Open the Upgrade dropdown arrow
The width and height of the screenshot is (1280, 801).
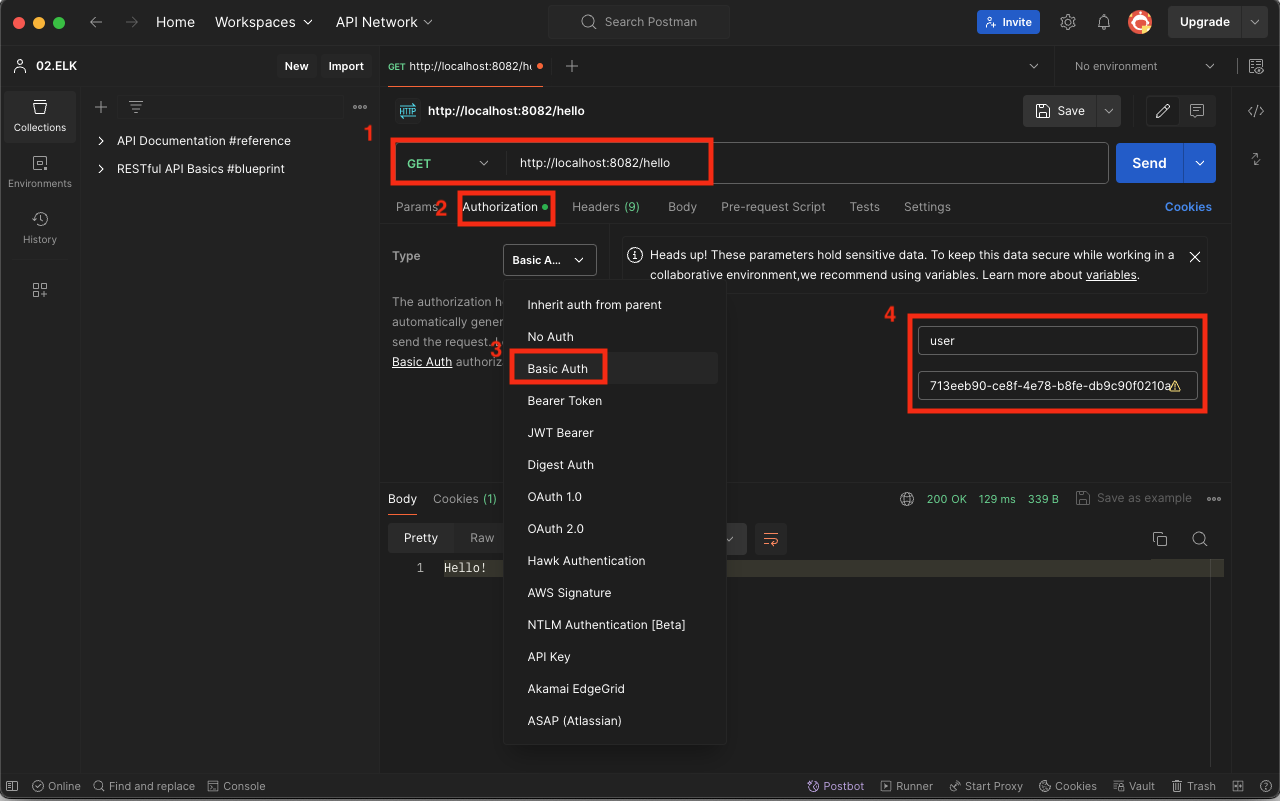pos(1255,22)
